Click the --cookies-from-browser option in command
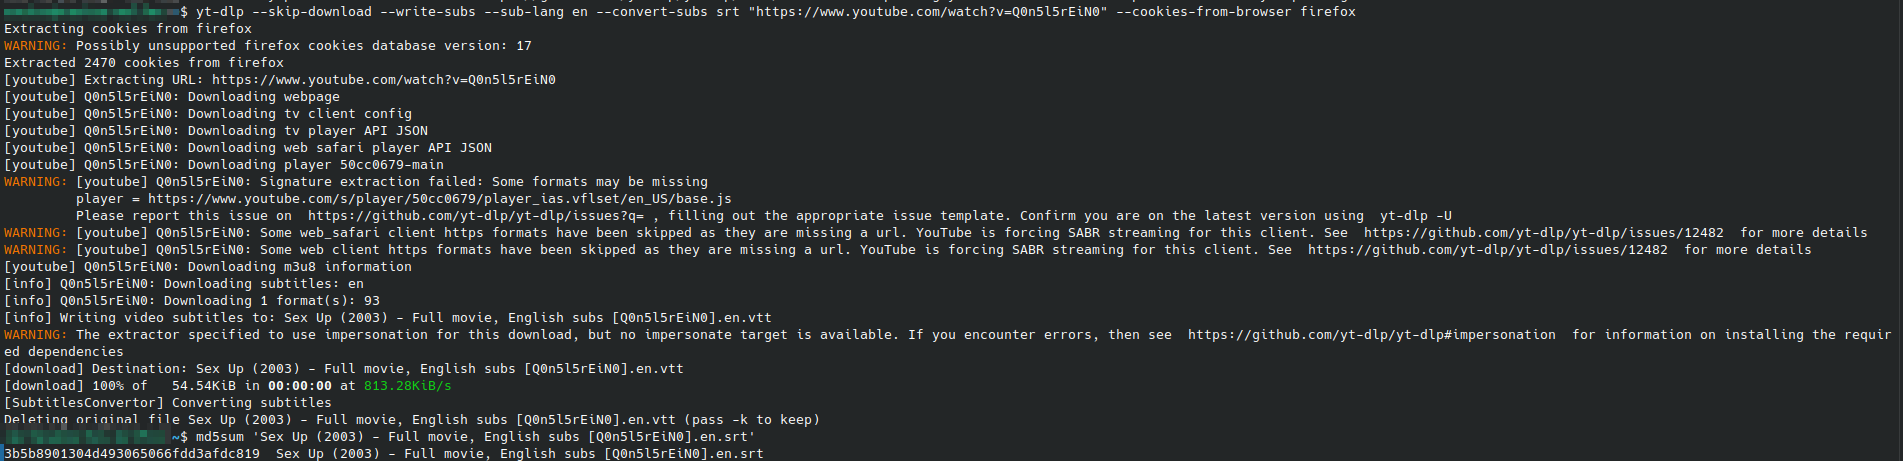The image size is (1903, 461). pyautogui.click(x=1203, y=12)
